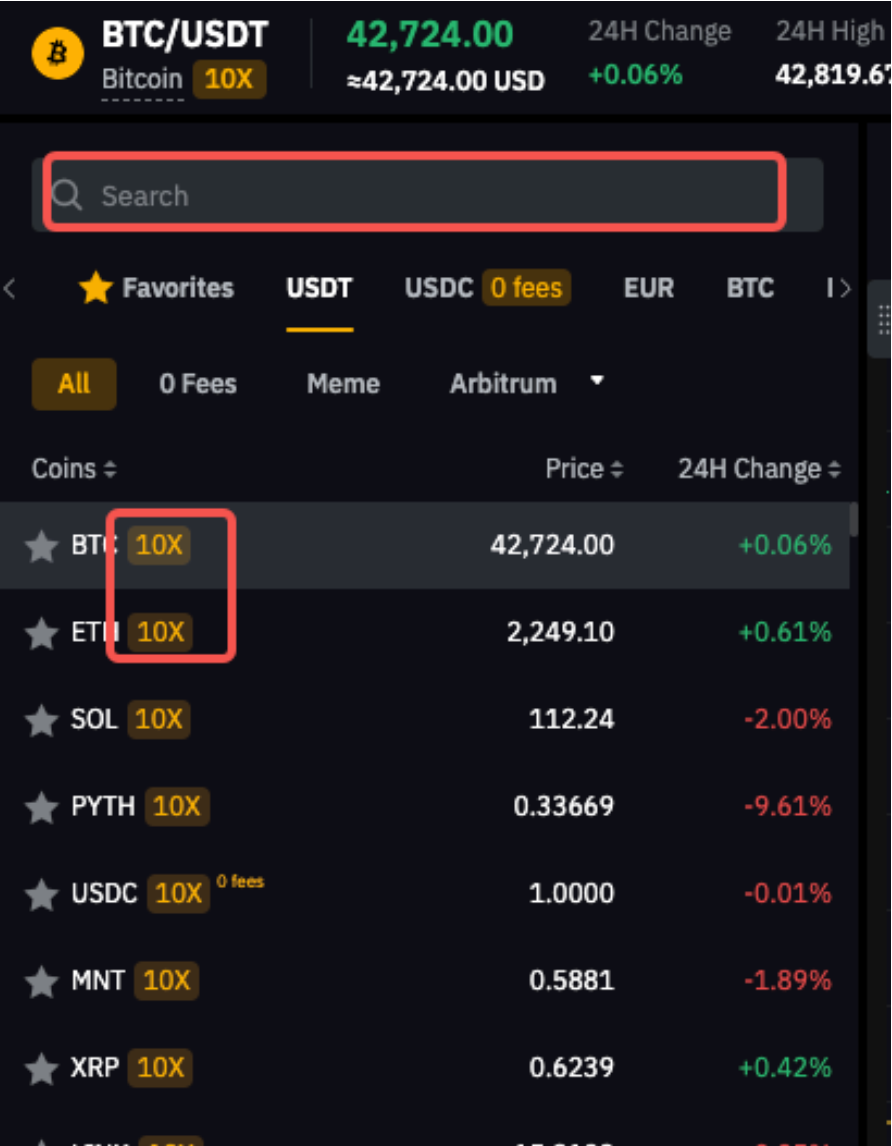Filter by Meme category
Image resolution: width=892 pixels, height=1146 pixels.
[x=343, y=384]
